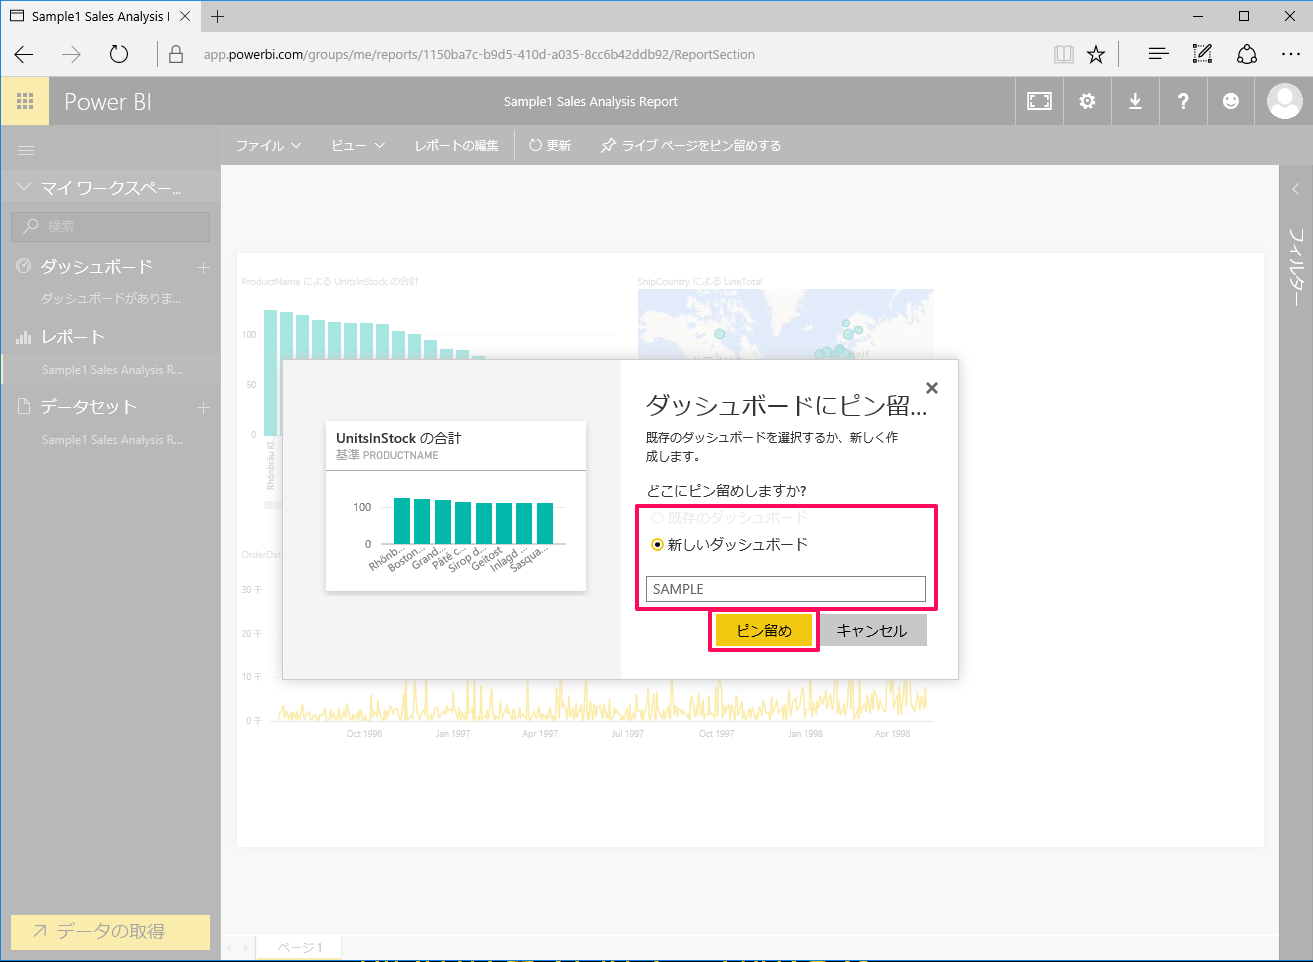Expand the フィルター pane chevron
The width and height of the screenshot is (1313, 962).
click(x=1296, y=189)
